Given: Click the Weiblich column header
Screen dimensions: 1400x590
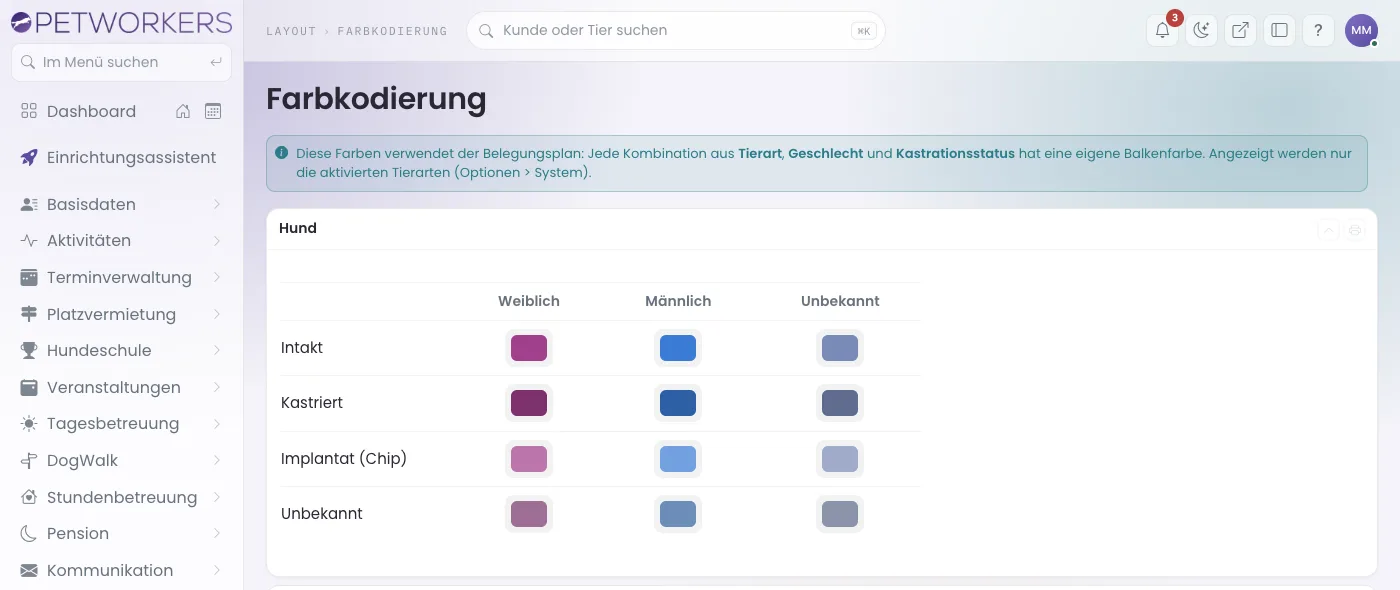Looking at the screenshot, I should 529,301.
